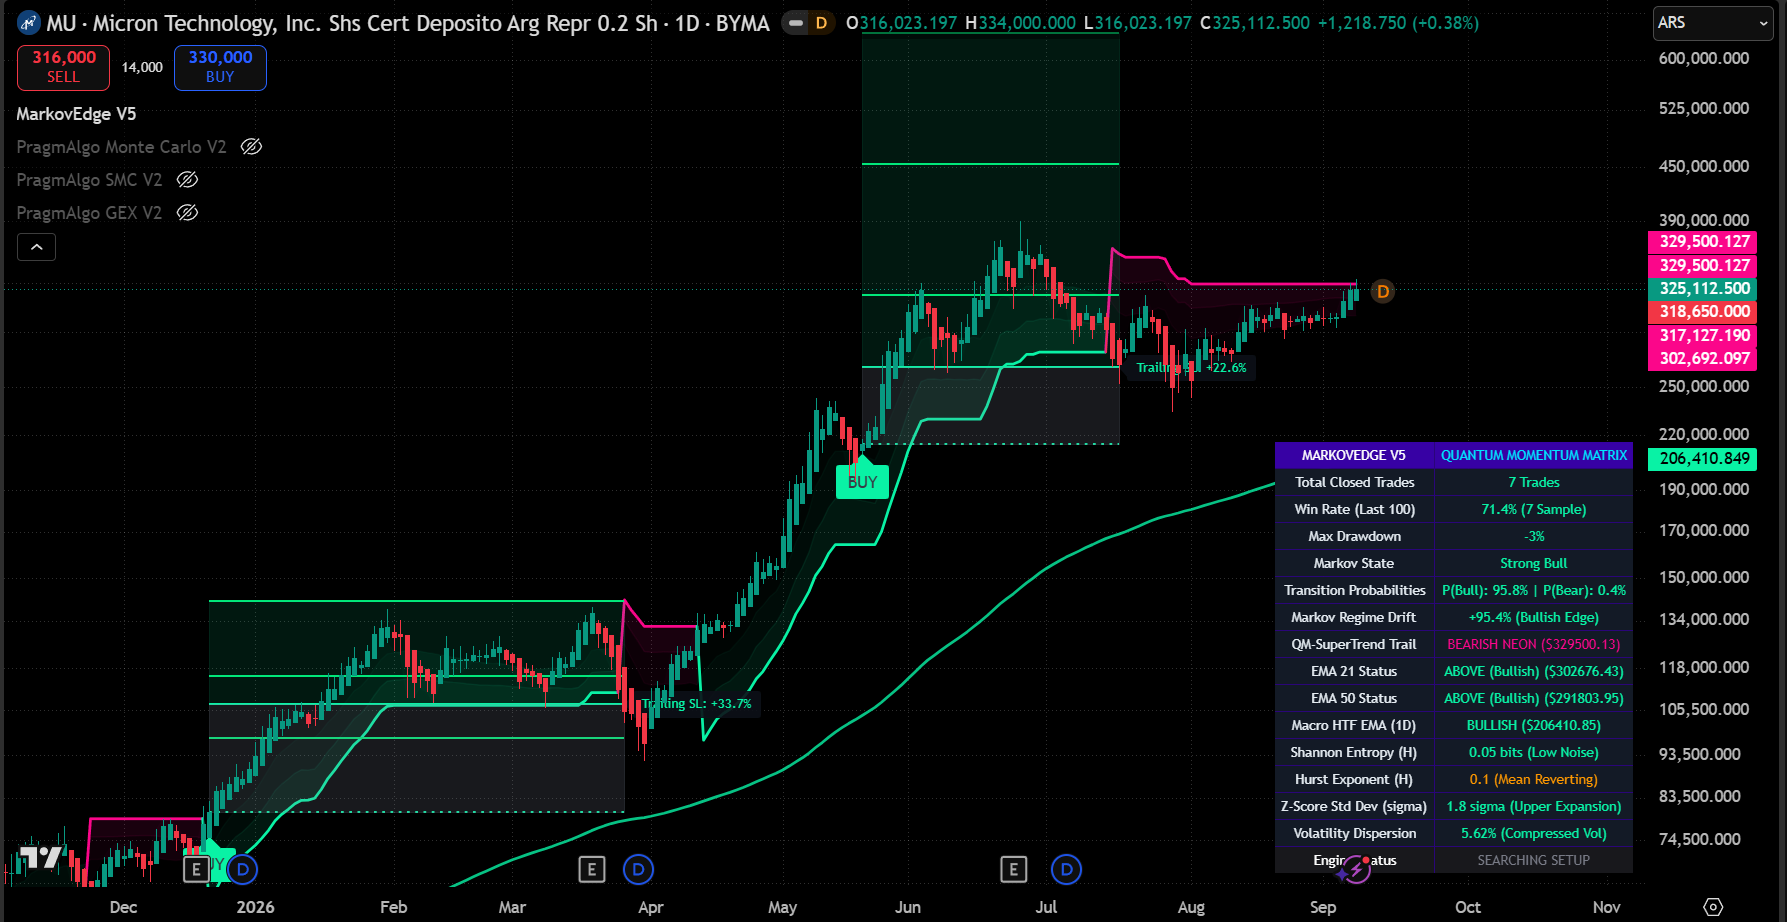Click the BEARISH NEON ($329500.13) value
Viewport: 1787px width, 922px height.
[x=1534, y=645]
